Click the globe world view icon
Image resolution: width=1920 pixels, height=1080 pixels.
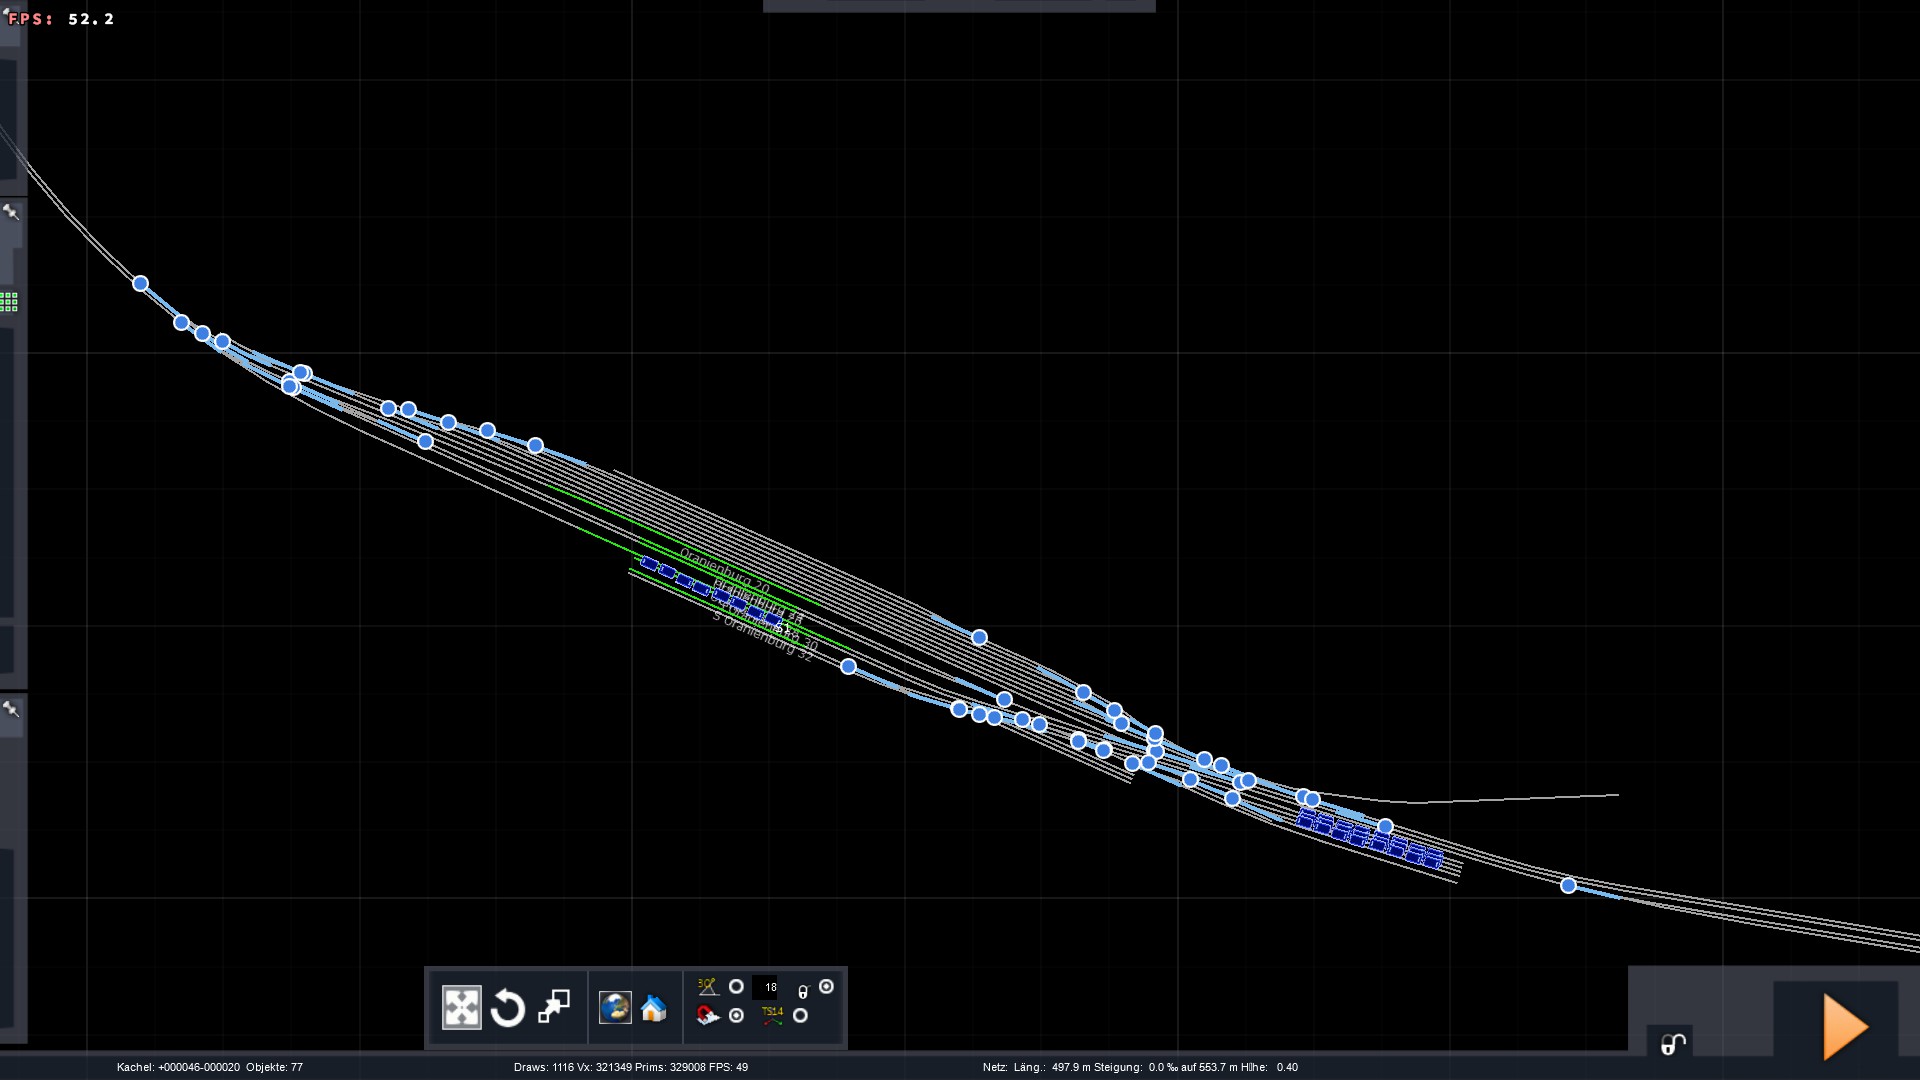(x=615, y=1007)
